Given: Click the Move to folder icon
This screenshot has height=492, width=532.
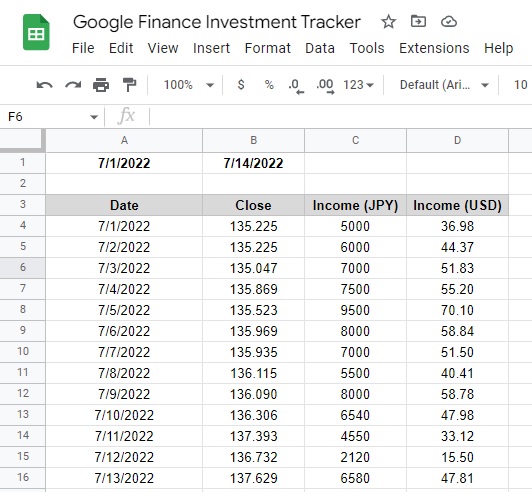Looking at the screenshot, I should click(418, 22).
